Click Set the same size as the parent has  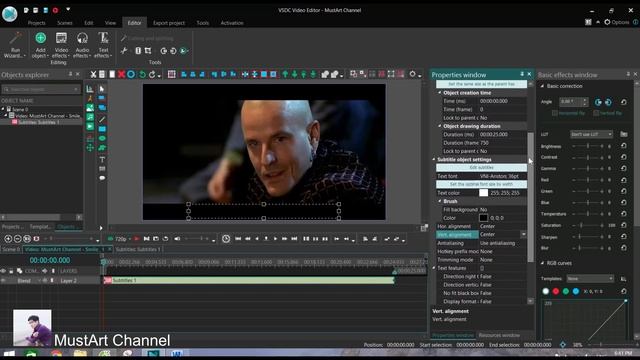click(481, 84)
